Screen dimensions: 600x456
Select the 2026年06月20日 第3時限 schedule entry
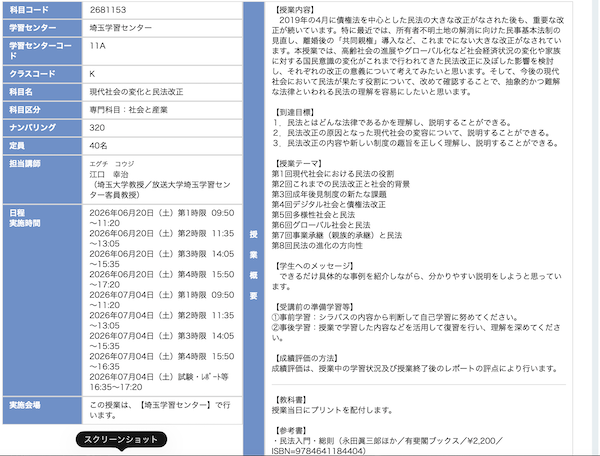[161, 259]
